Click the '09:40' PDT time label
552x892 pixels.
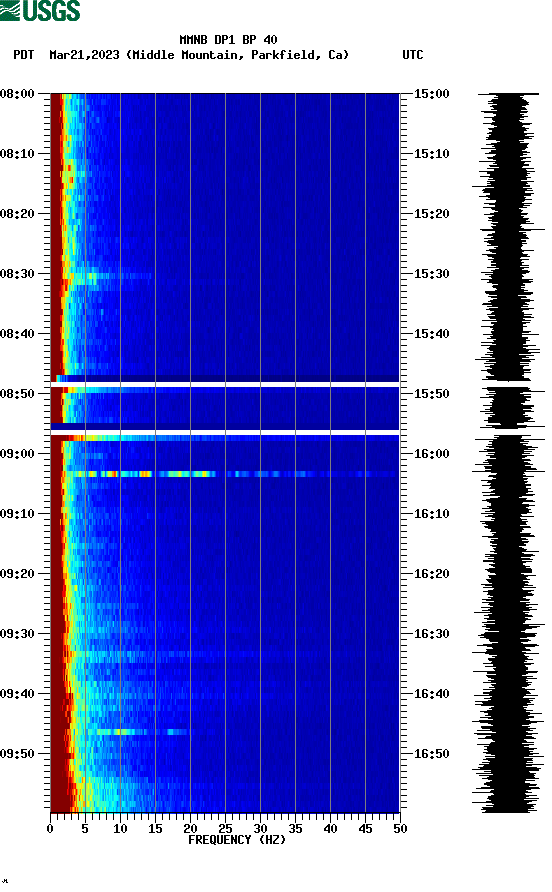(x=17, y=693)
